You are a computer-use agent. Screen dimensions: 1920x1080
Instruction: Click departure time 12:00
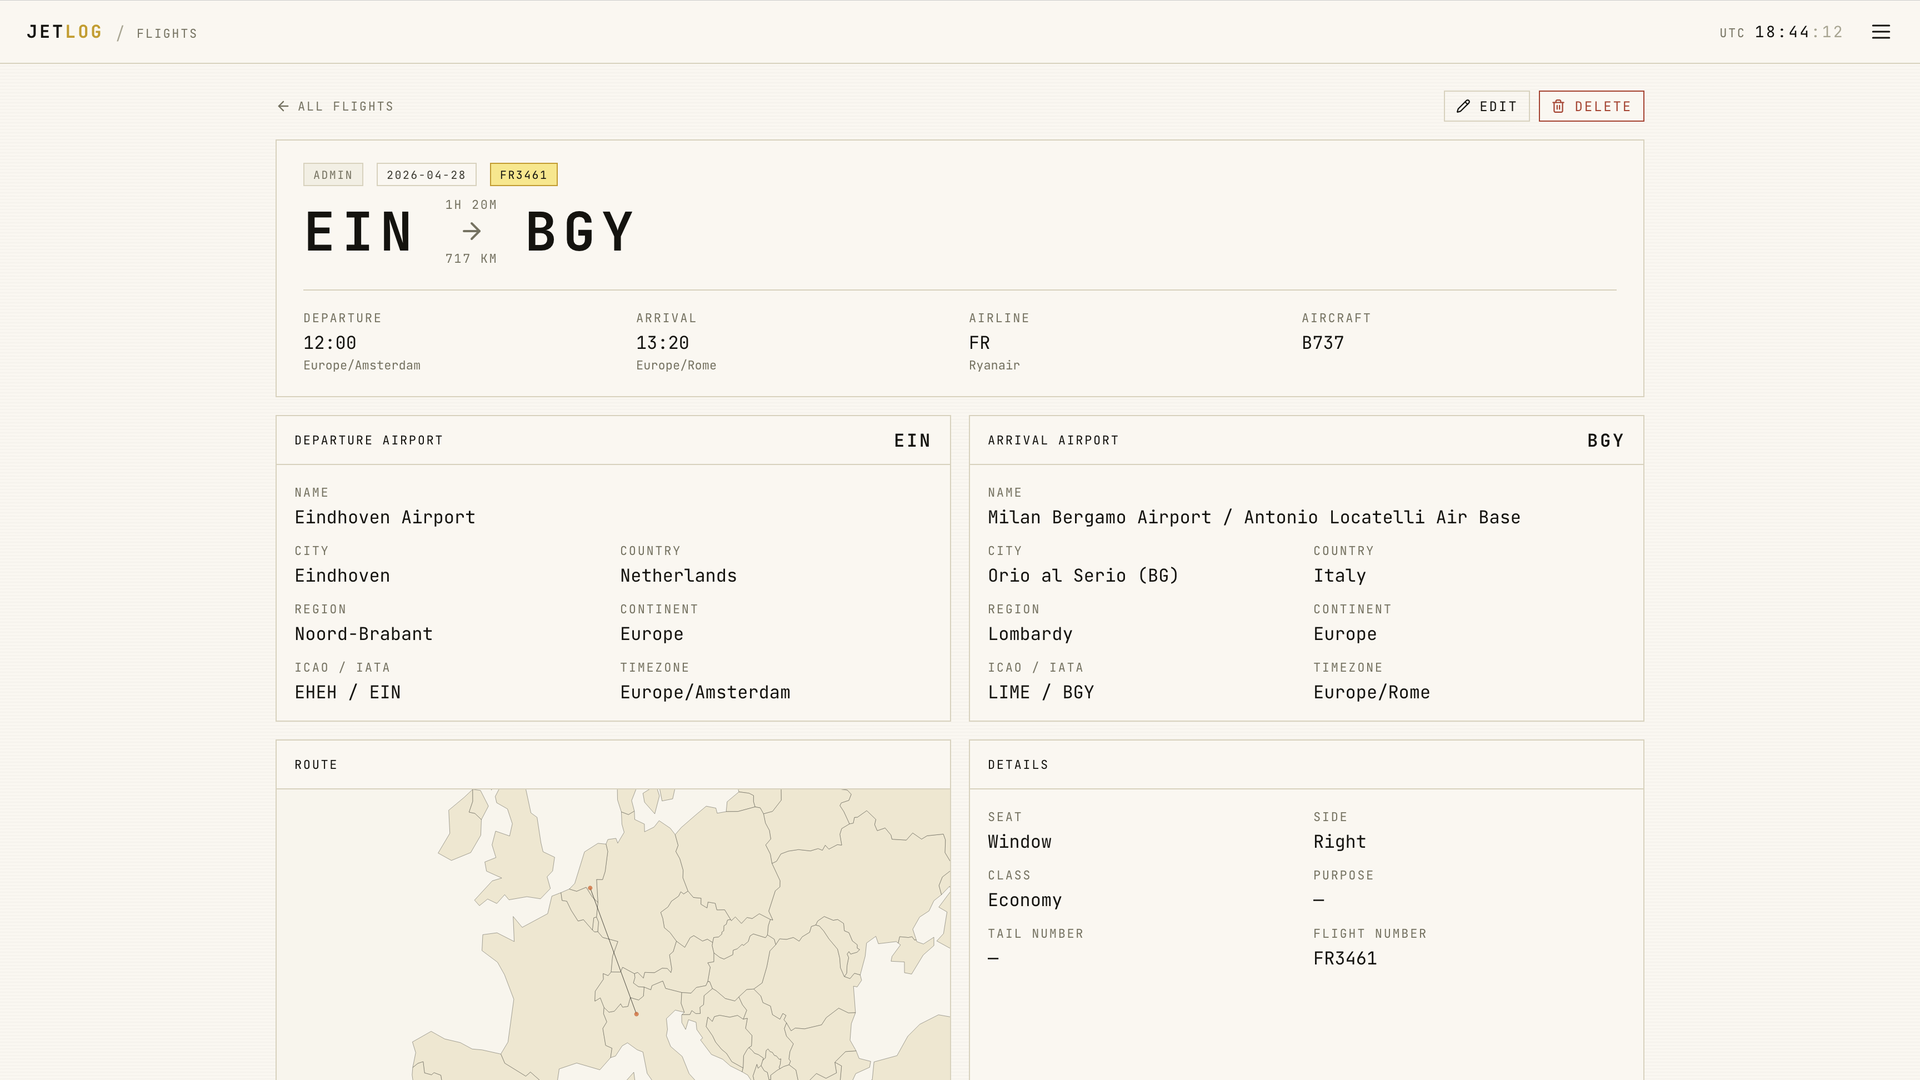330,343
